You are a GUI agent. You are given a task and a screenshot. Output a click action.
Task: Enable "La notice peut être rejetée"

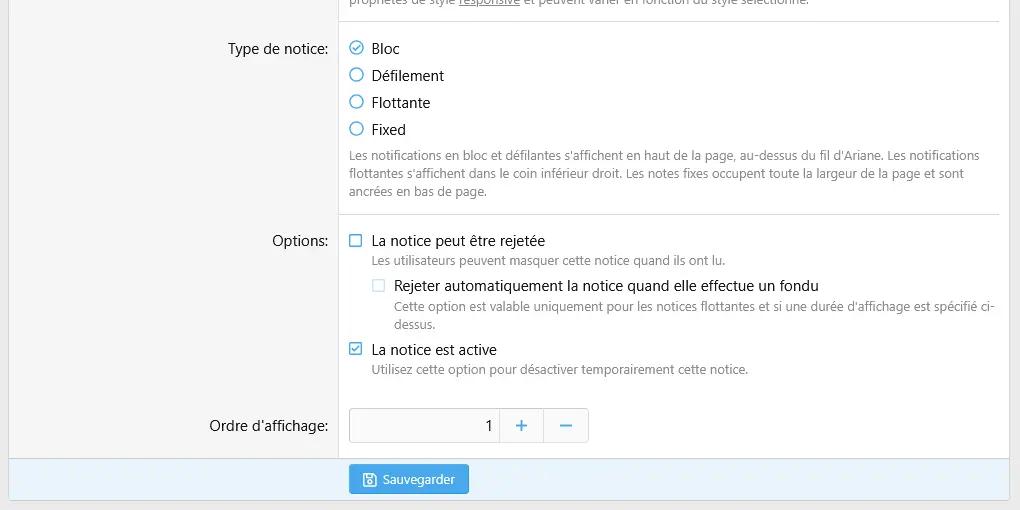(x=356, y=241)
